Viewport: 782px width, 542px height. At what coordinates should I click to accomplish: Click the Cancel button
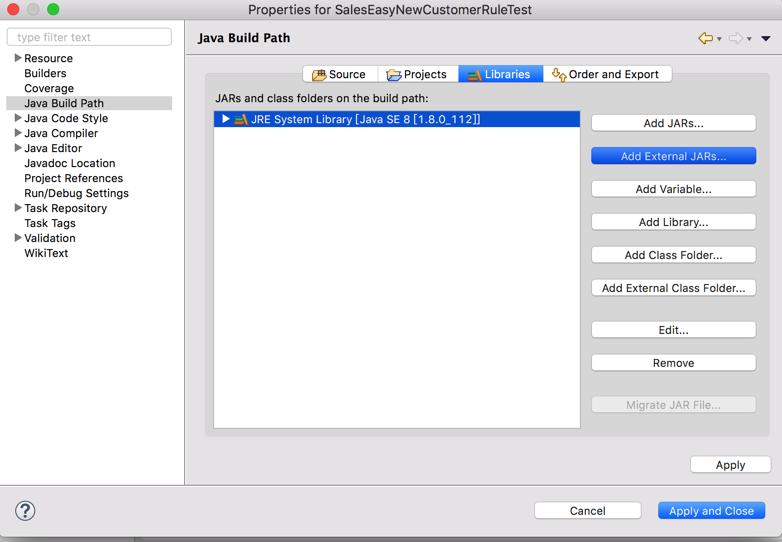tap(587, 511)
